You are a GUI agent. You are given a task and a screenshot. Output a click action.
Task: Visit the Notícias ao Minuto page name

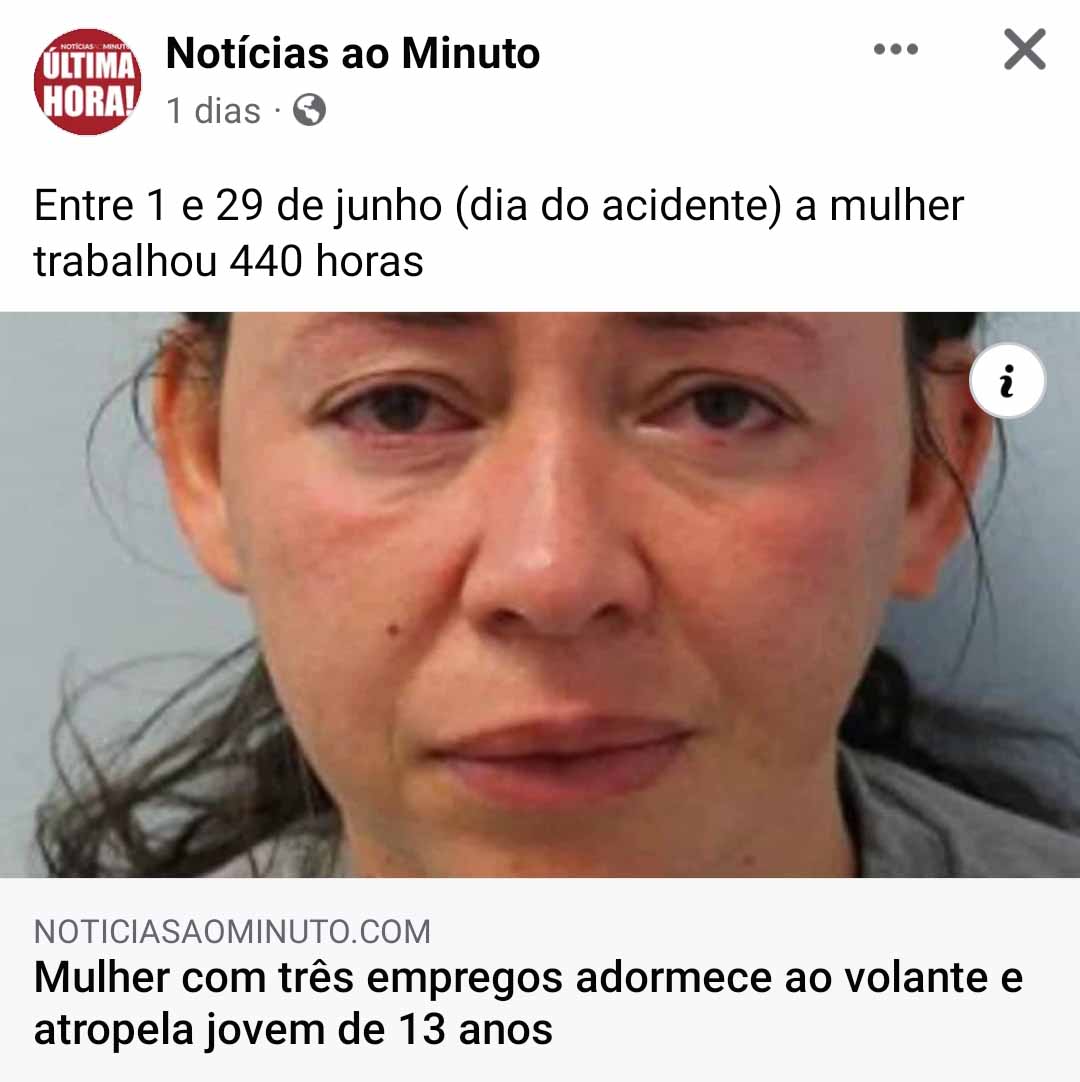[x=353, y=53]
